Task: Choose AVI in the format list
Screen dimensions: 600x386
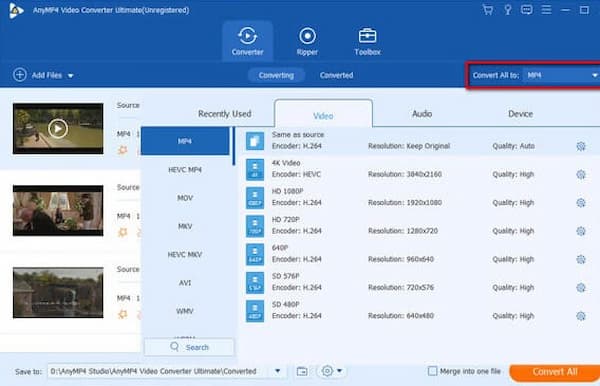Action: (x=185, y=283)
